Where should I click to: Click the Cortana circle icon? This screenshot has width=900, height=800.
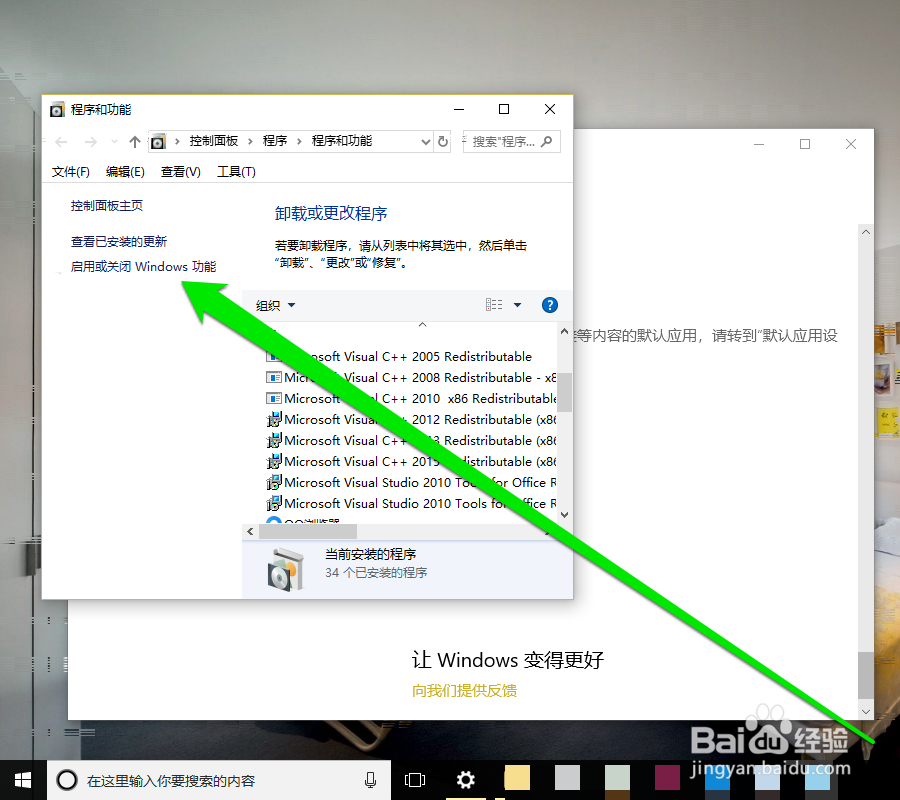pyautogui.click(x=67, y=780)
